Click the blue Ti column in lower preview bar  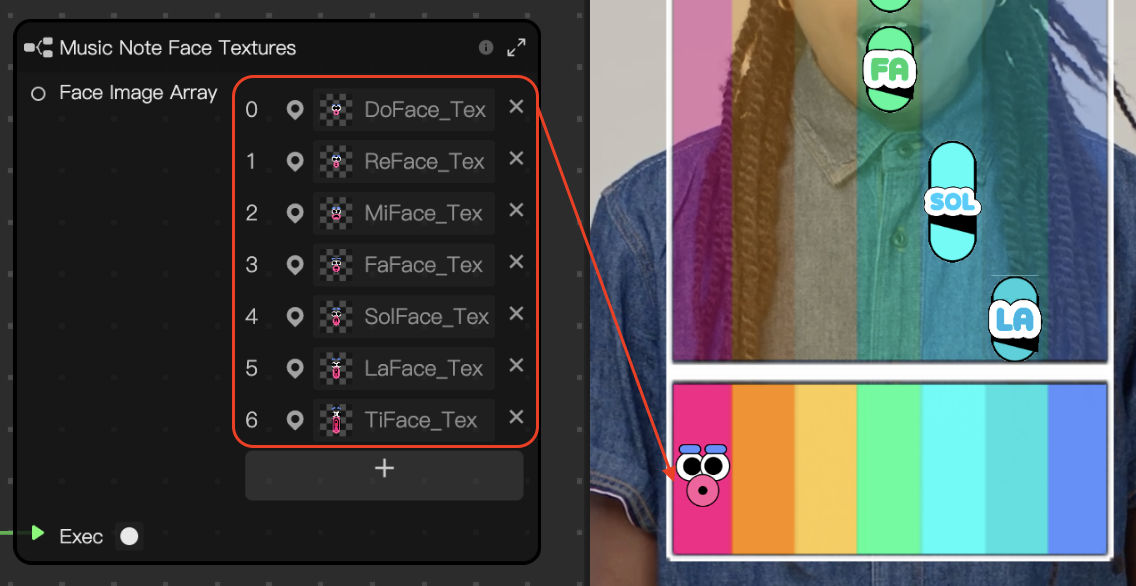[x=1077, y=469]
